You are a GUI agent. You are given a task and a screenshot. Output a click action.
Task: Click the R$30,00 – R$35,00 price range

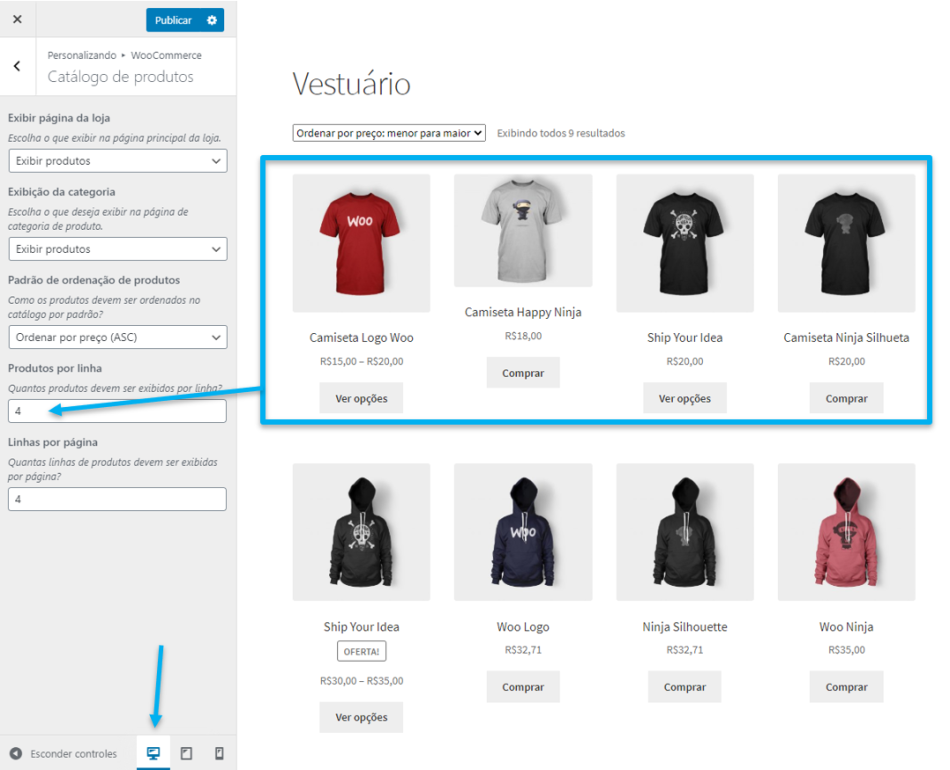(x=361, y=681)
